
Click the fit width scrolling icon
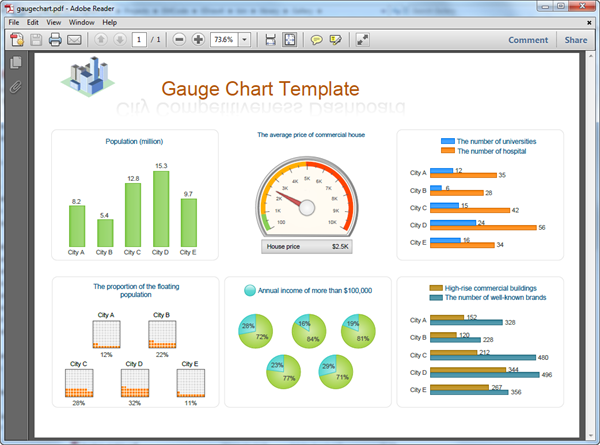(x=271, y=39)
